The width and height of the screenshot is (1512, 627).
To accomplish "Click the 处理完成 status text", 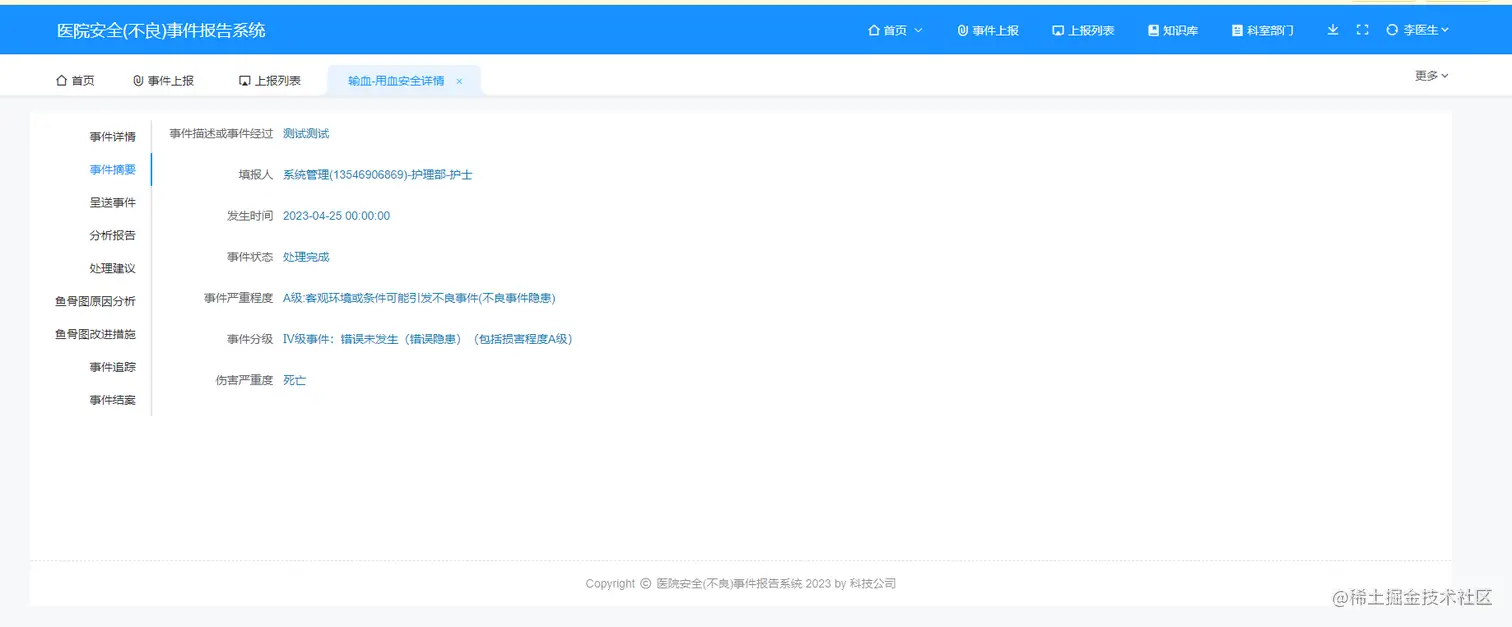I will 306,256.
